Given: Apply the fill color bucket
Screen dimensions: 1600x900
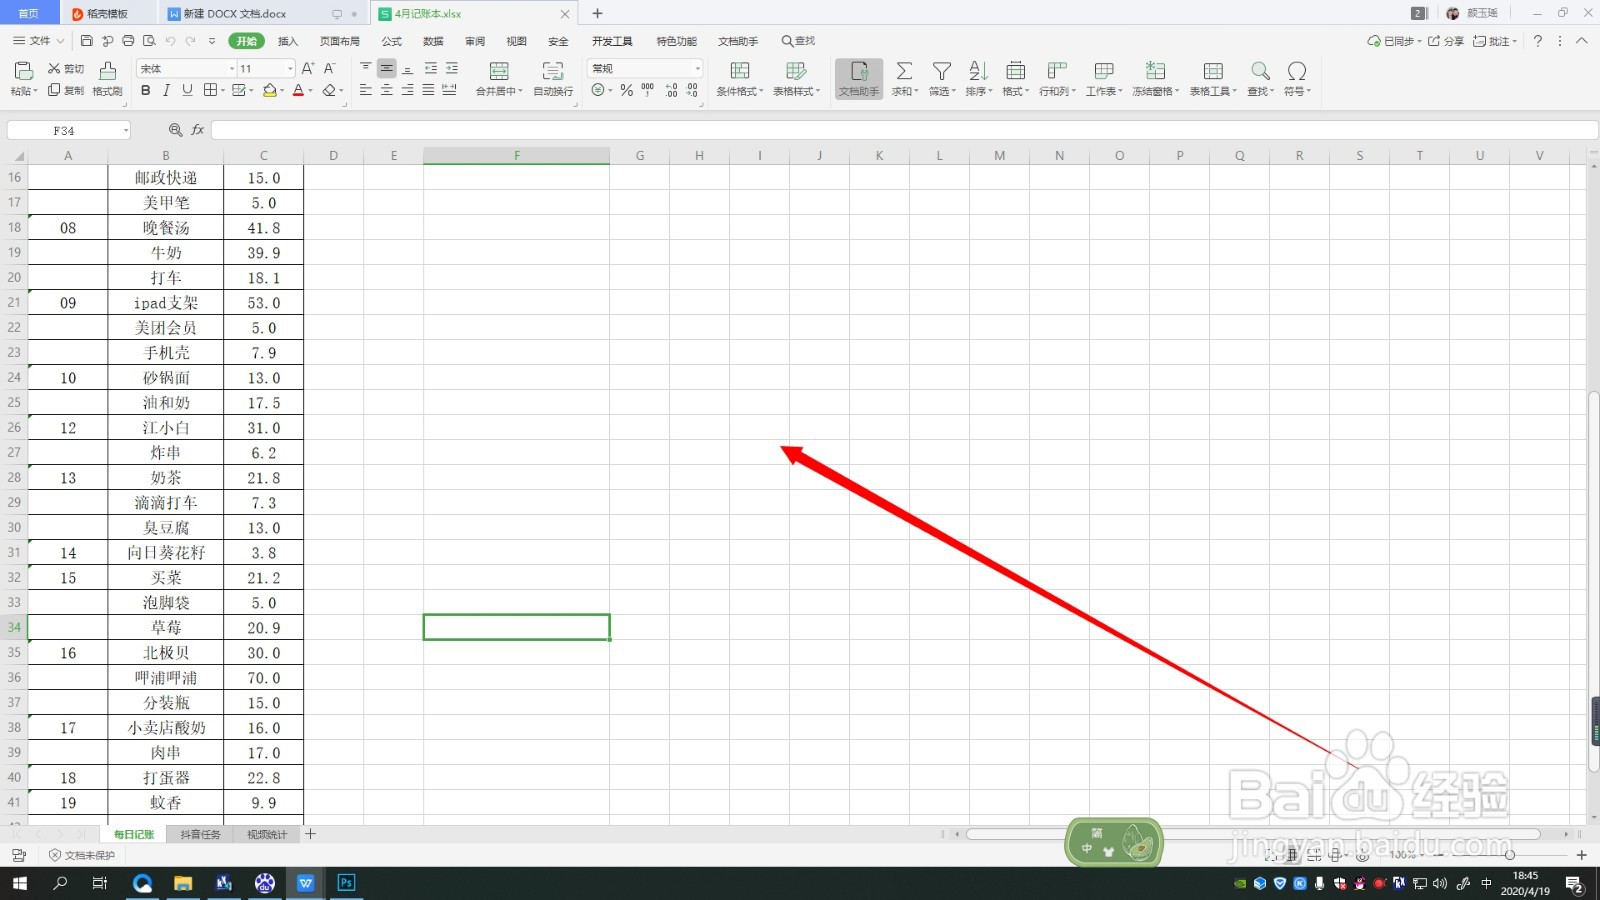Looking at the screenshot, I should 269,90.
